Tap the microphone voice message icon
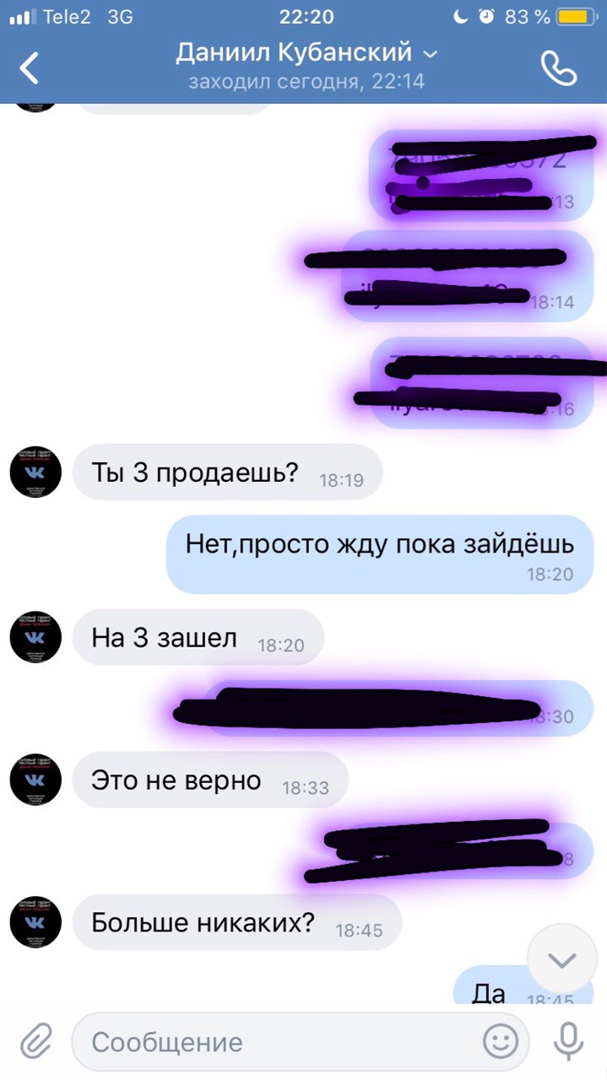This screenshot has width=607, height=1080. (568, 1041)
